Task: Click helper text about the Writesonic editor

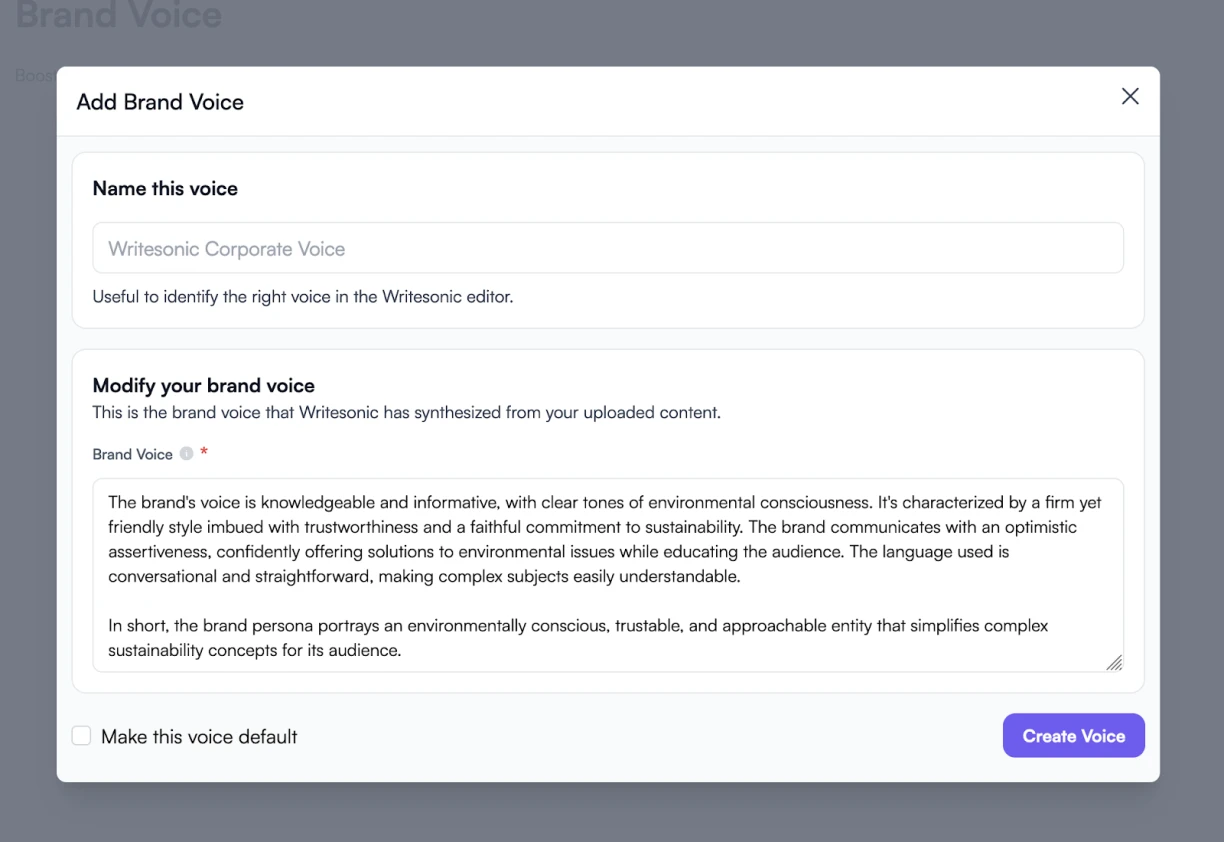Action: coord(302,296)
